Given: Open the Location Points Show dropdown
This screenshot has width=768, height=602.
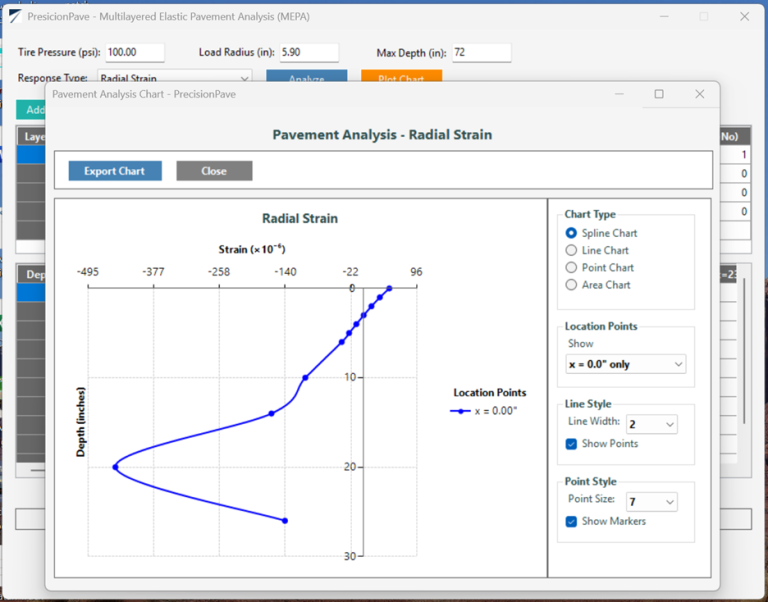Looking at the screenshot, I should pyautogui.click(x=625, y=364).
